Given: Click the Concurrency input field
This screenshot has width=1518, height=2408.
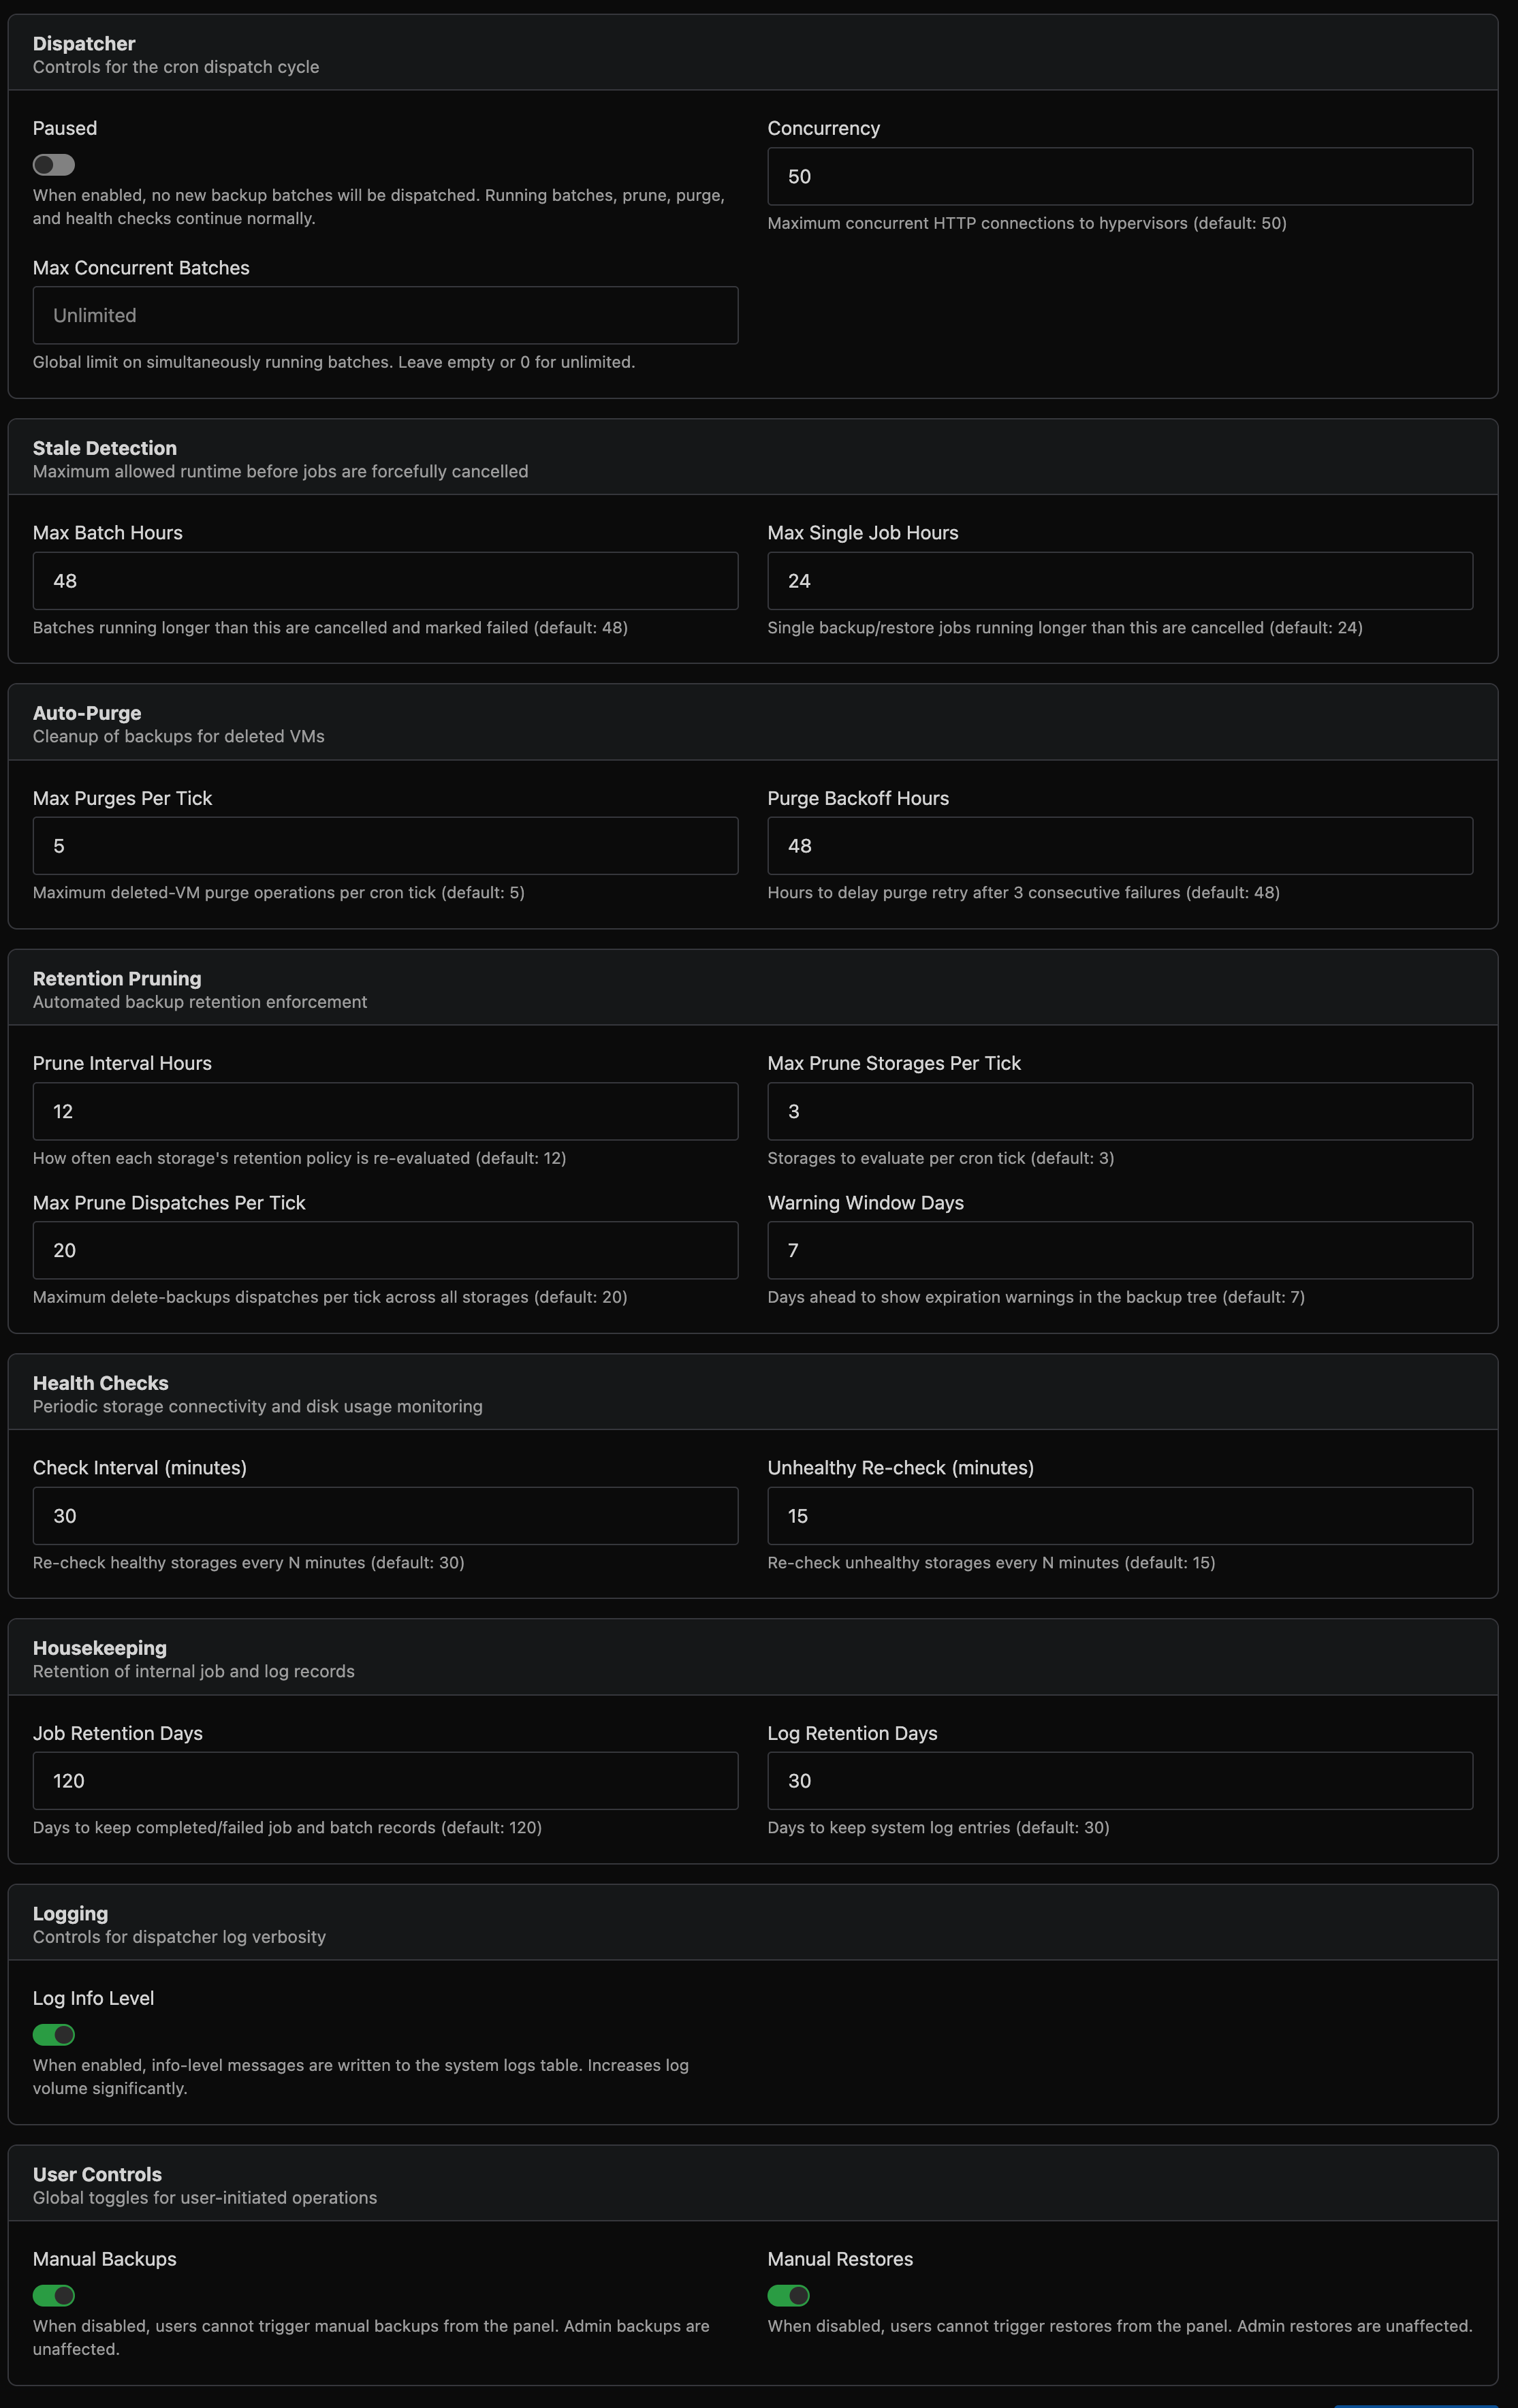Looking at the screenshot, I should tap(1119, 177).
